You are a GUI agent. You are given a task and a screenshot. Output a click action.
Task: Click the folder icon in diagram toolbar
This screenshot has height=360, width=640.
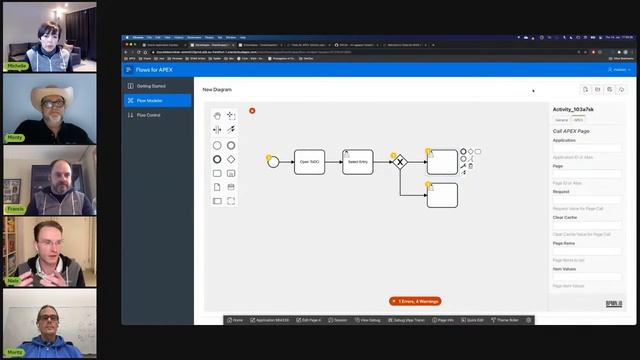pos(598,89)
